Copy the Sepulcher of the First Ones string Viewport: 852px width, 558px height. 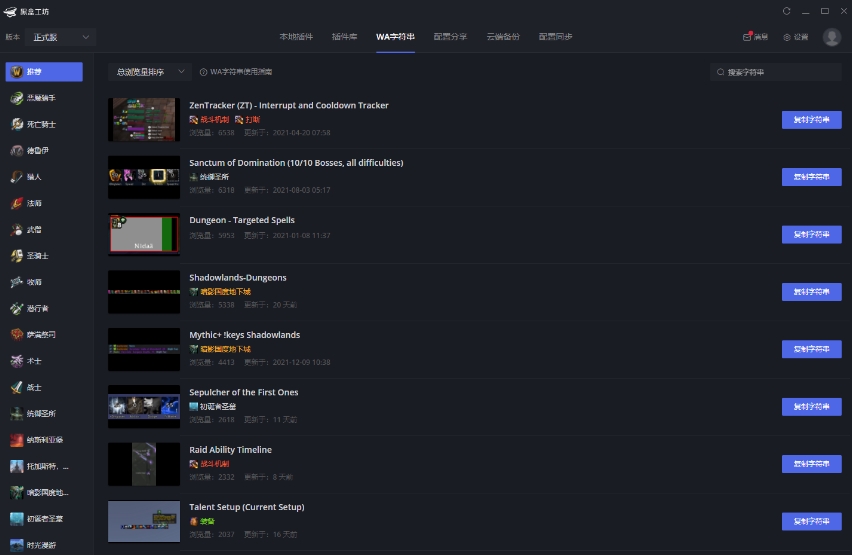coord(811,406)
